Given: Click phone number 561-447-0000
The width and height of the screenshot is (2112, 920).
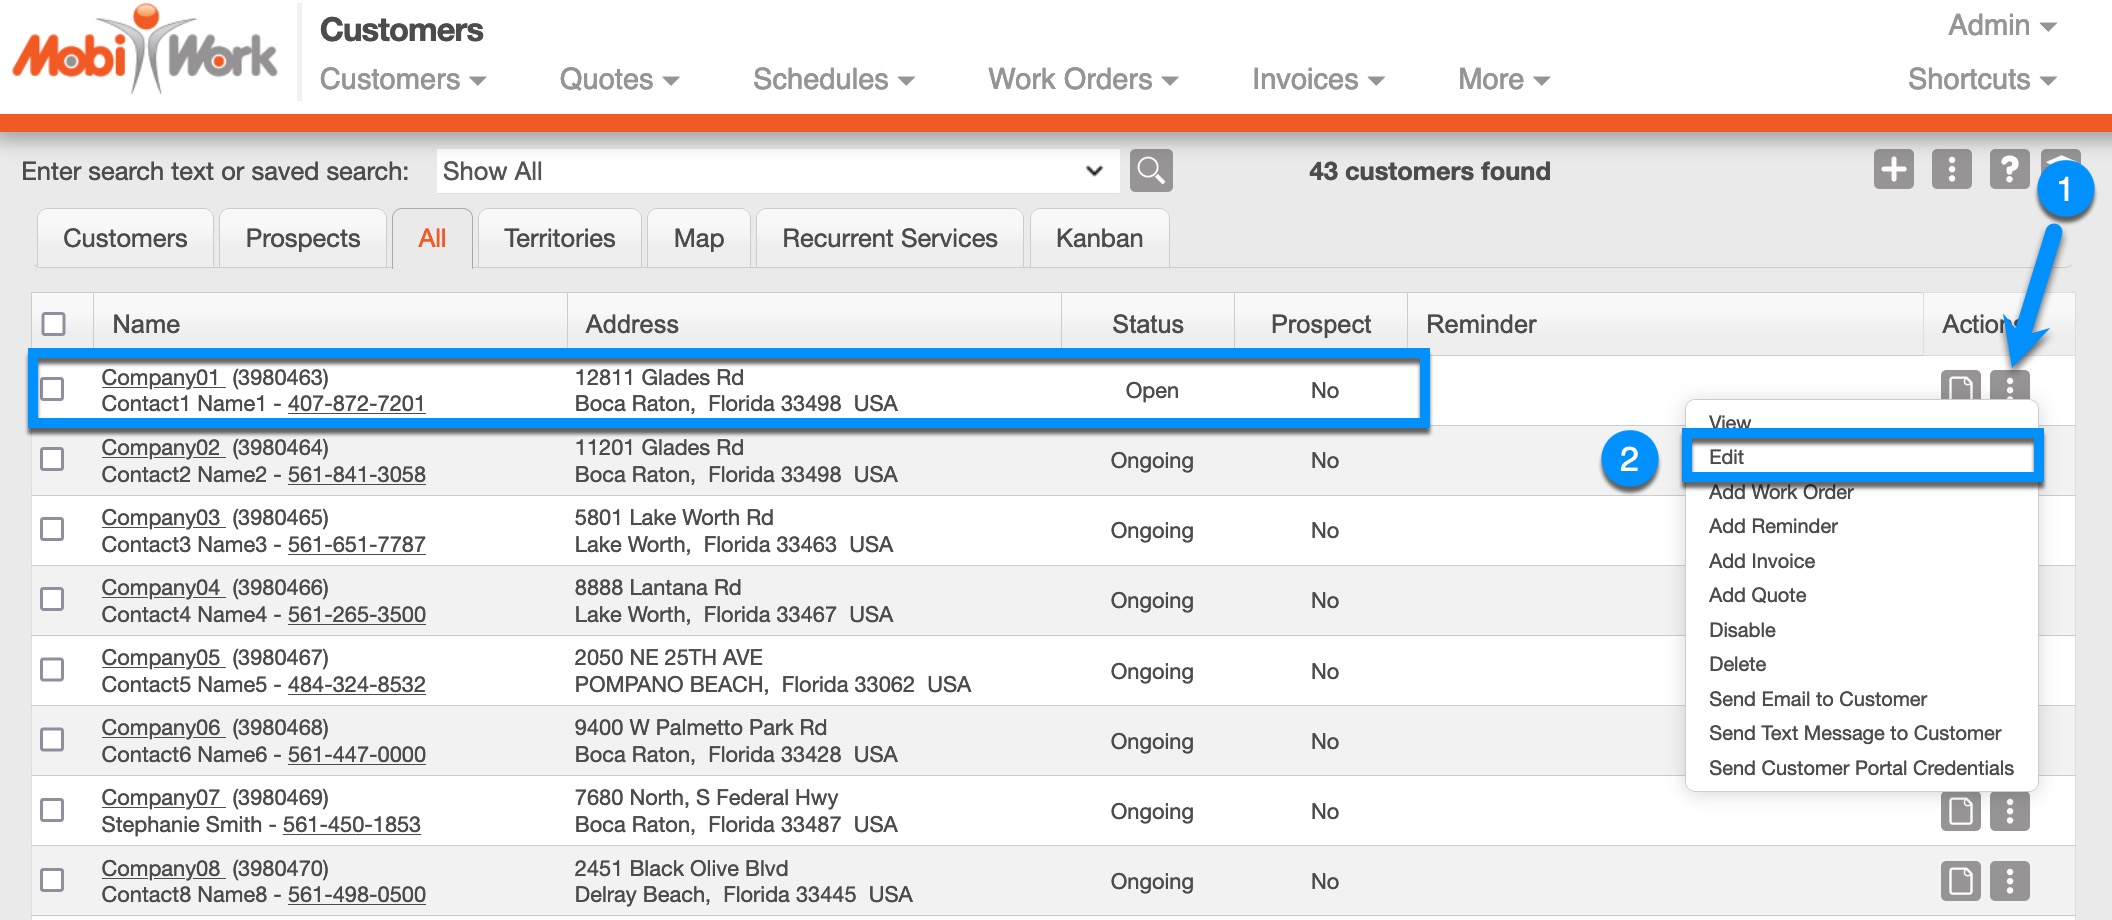Looking at the screenshot, I should (x=357, y=755).
